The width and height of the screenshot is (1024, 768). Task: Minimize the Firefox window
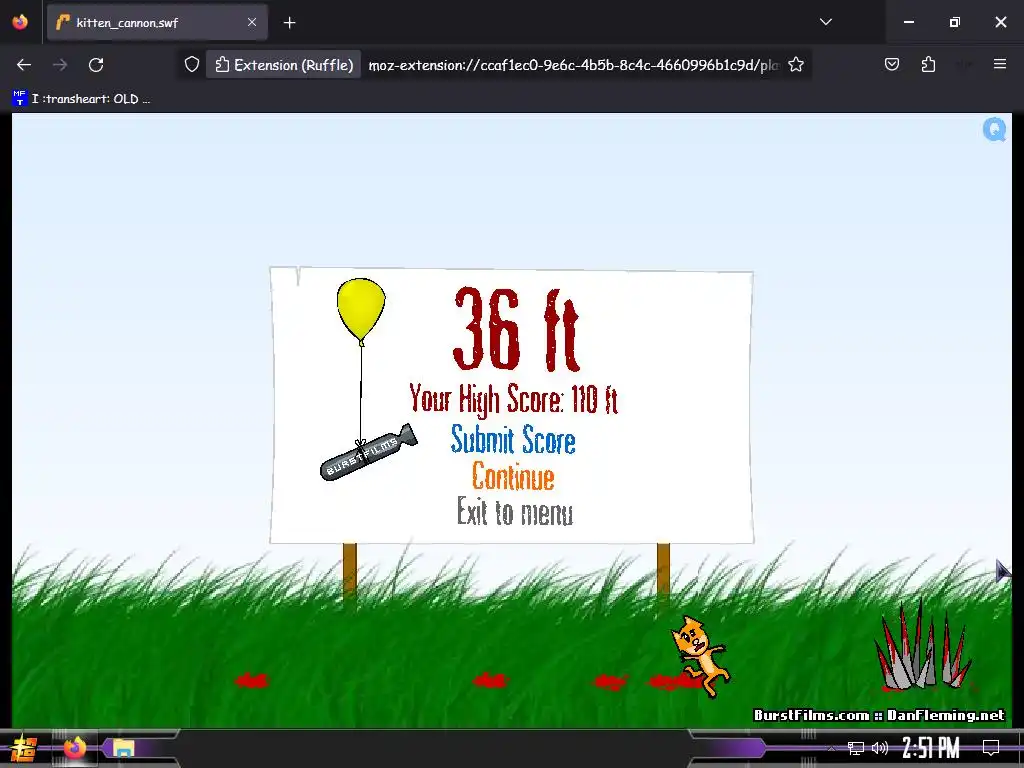point(908,22)
